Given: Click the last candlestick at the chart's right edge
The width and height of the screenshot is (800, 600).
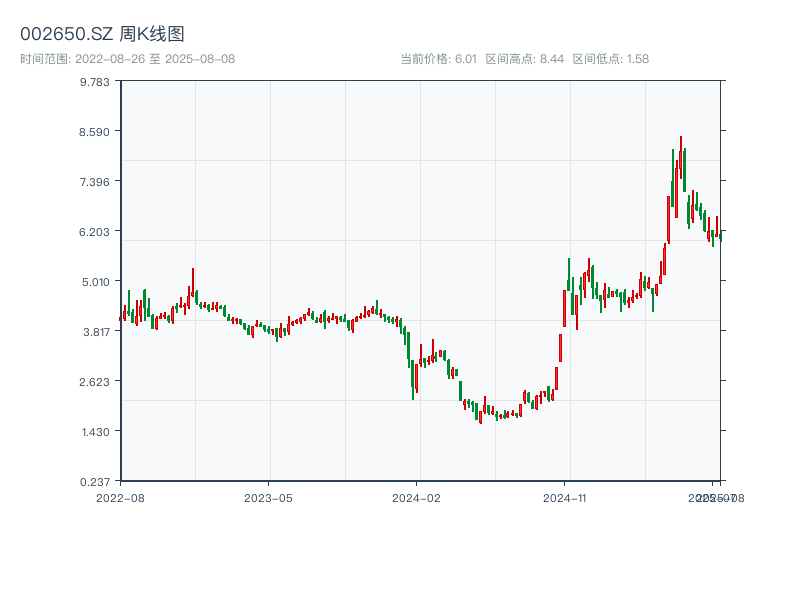Looking at the screenshot, I should (x=720, y=236).
